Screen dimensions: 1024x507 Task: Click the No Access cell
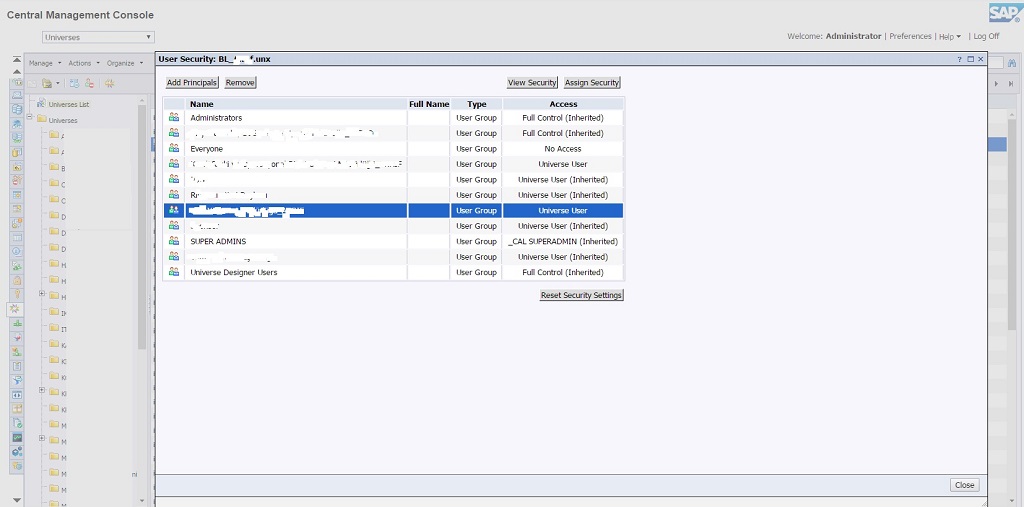point(563,149)
